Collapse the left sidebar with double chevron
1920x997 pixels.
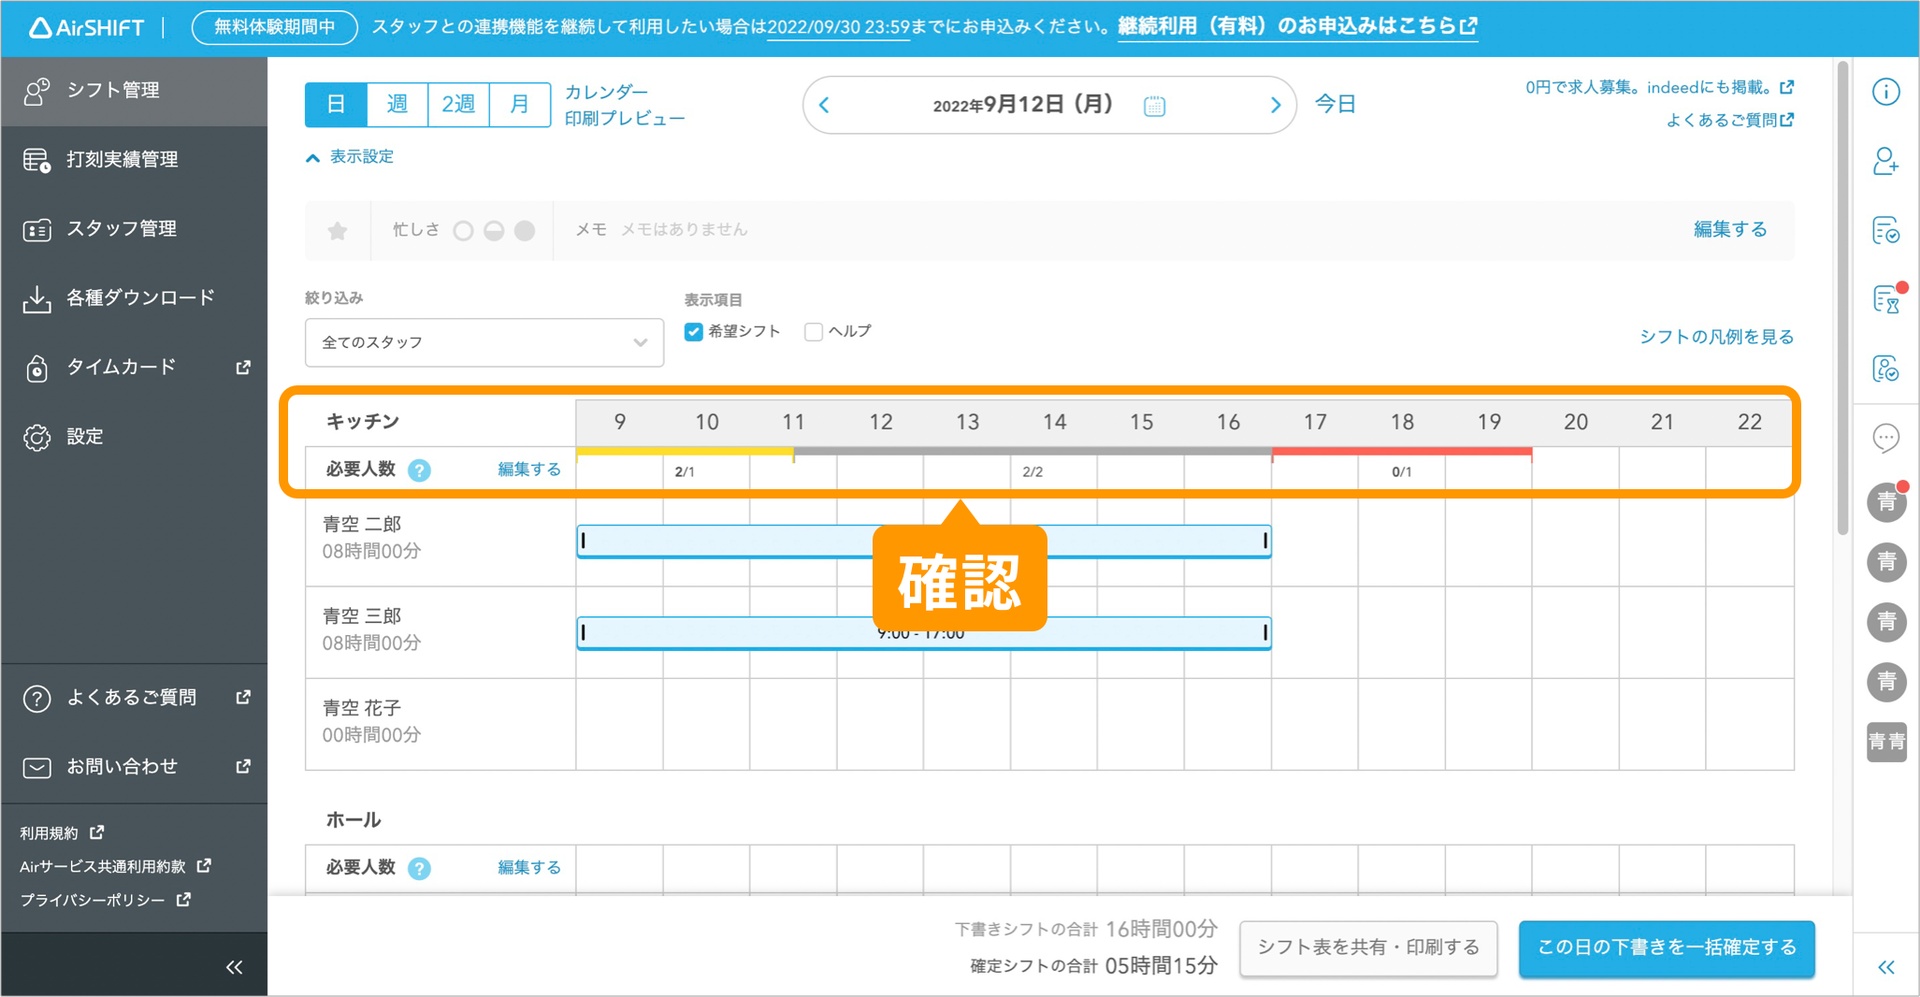coord(234,967)
